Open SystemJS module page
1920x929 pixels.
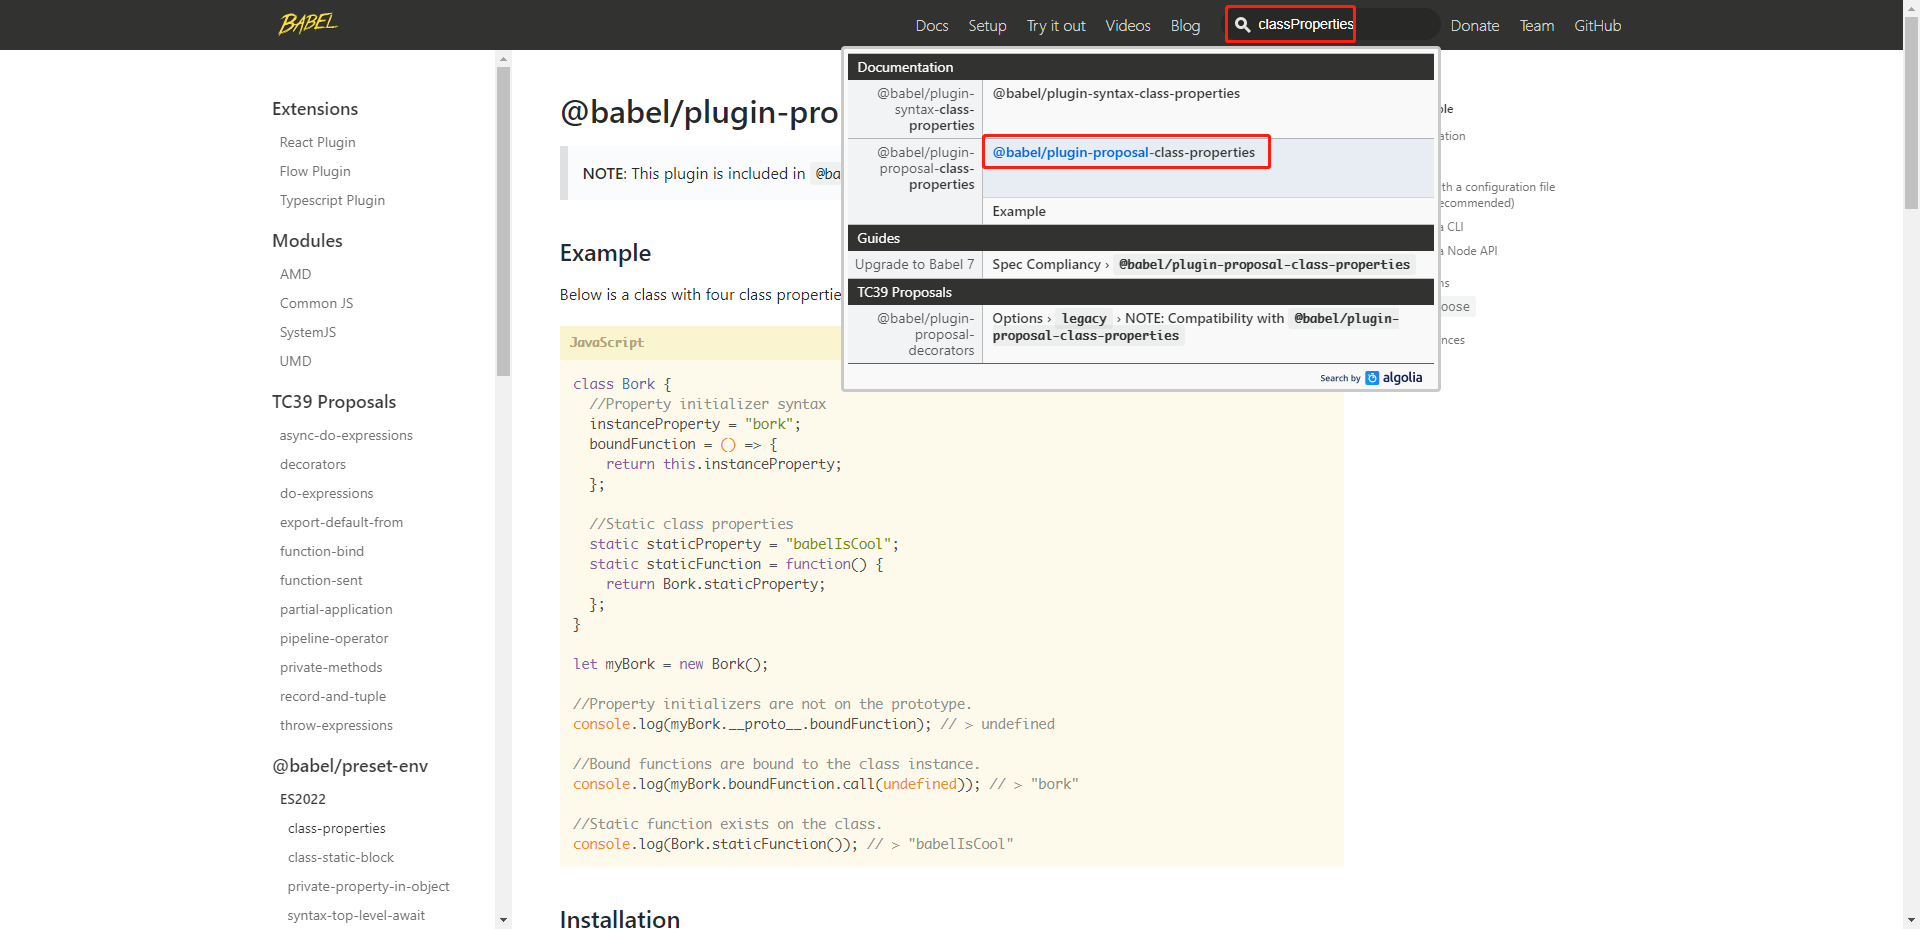pos(308,332)
